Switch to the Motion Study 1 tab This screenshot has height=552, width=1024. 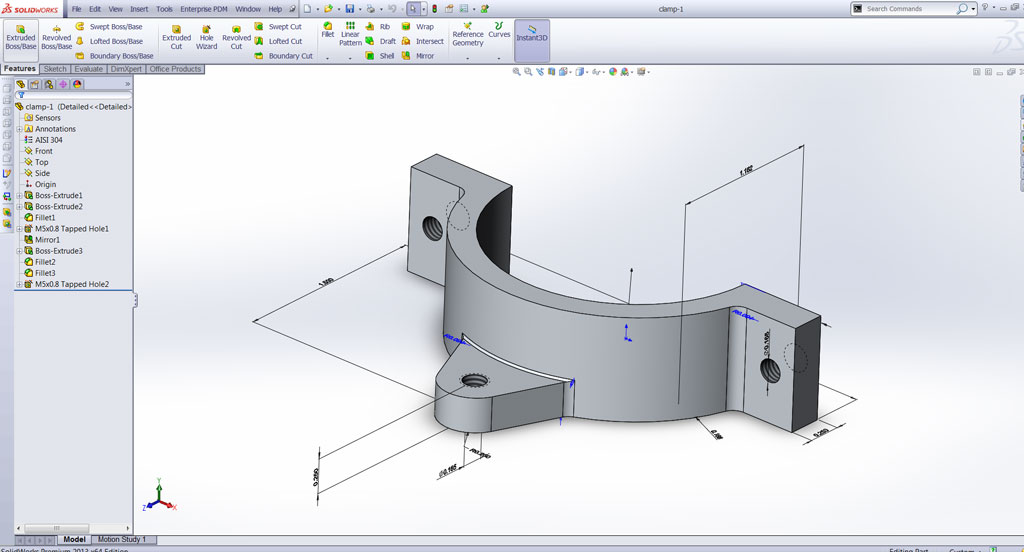pyautogui.click(x=121, y=539)
